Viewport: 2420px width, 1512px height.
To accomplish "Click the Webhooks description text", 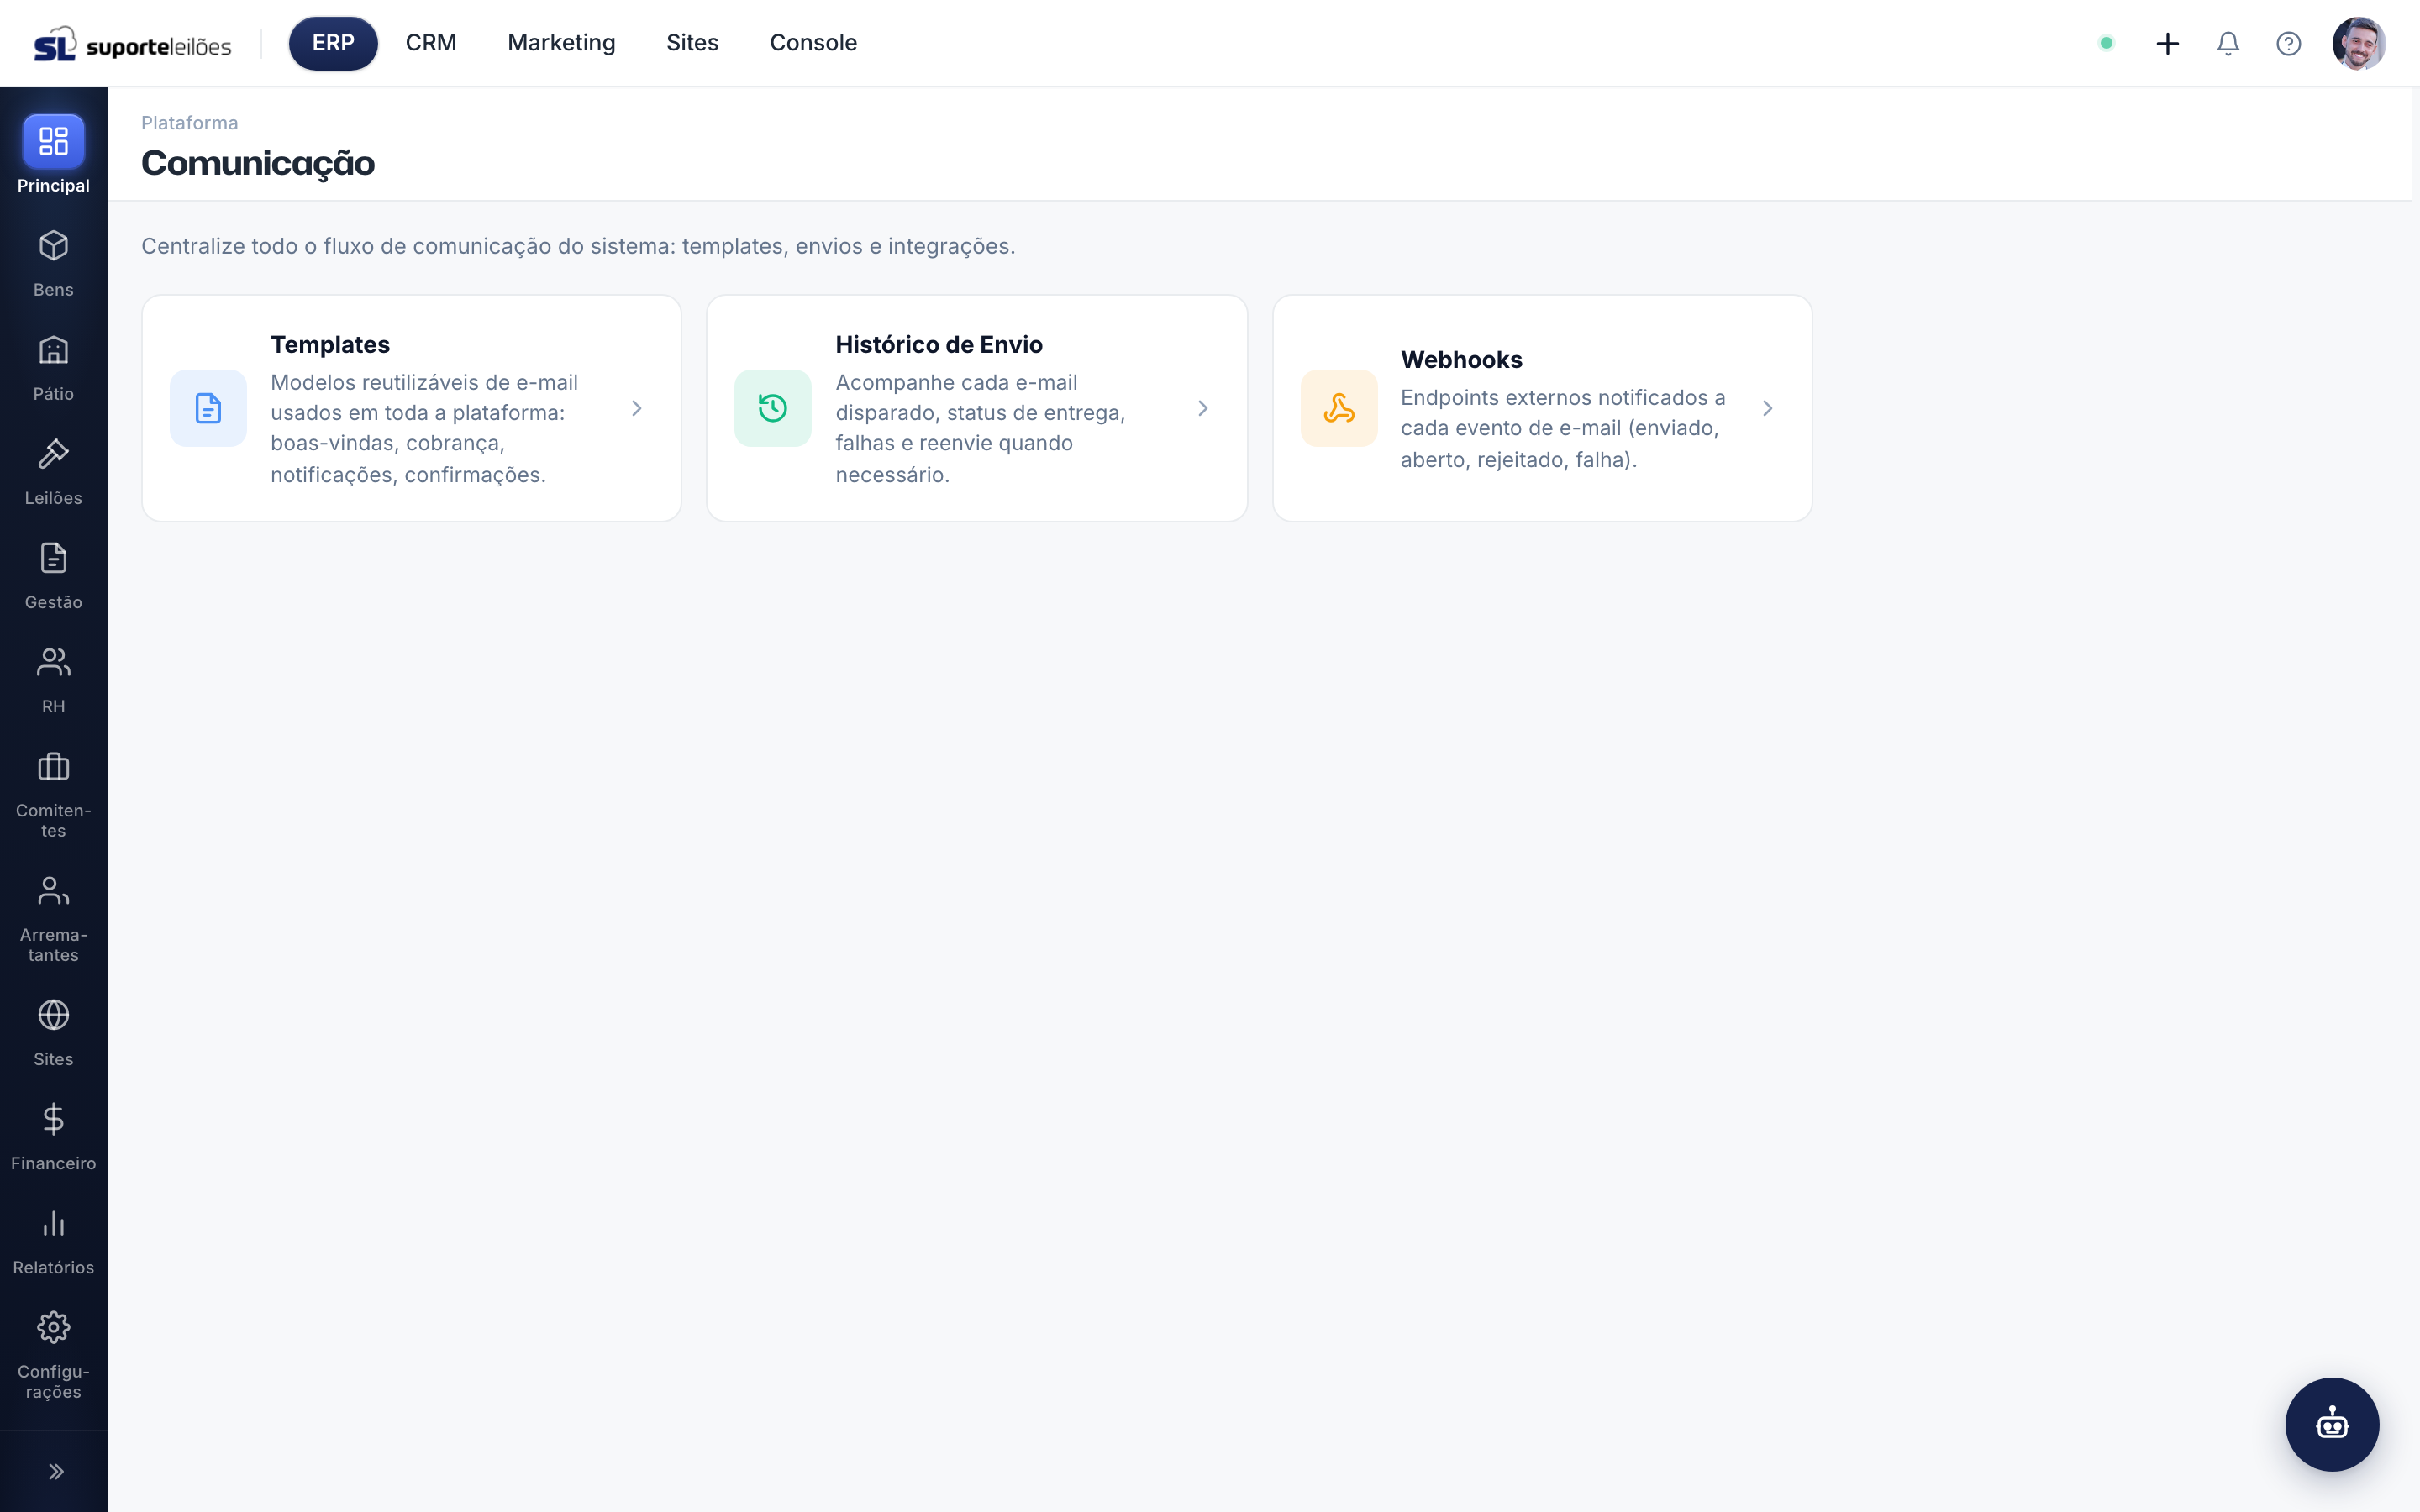I will coord(1563,428).
